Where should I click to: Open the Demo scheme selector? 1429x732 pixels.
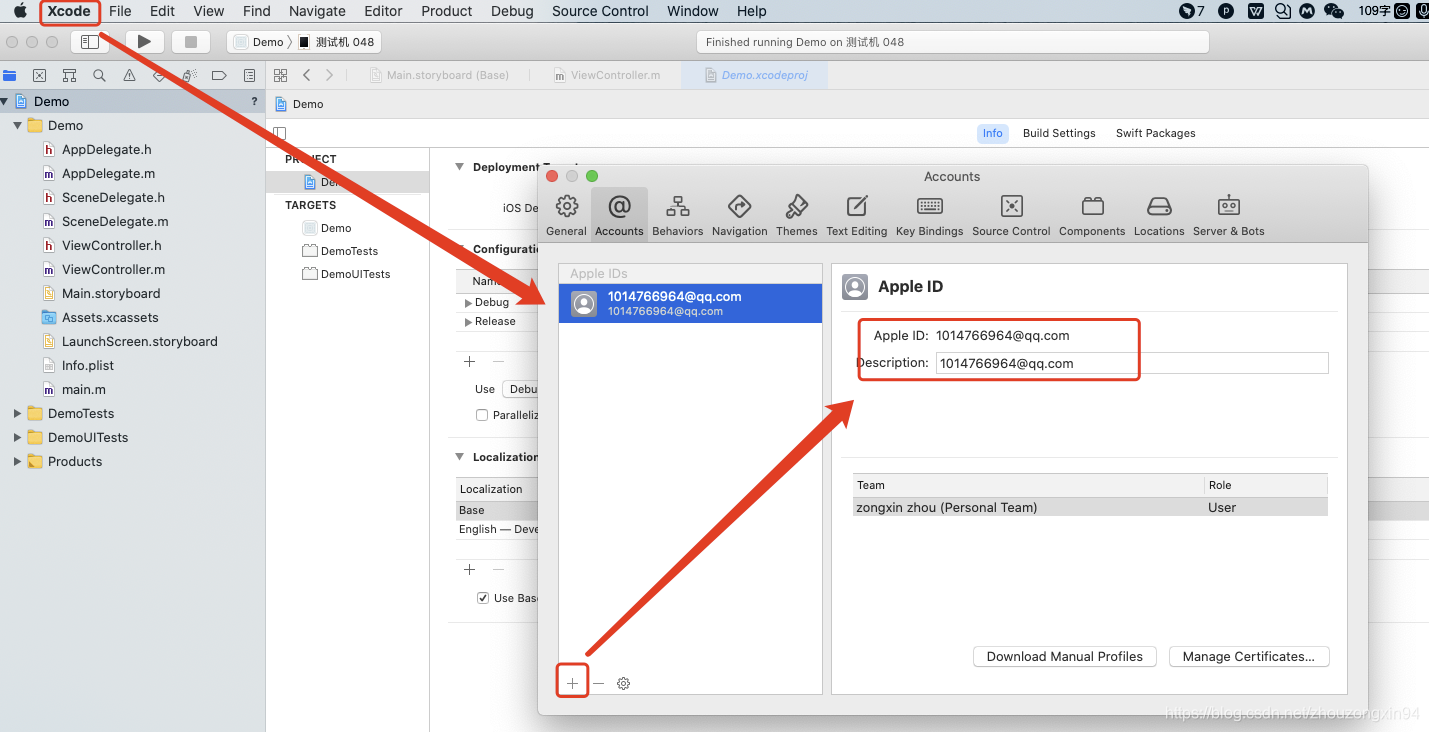coord(259,42)
